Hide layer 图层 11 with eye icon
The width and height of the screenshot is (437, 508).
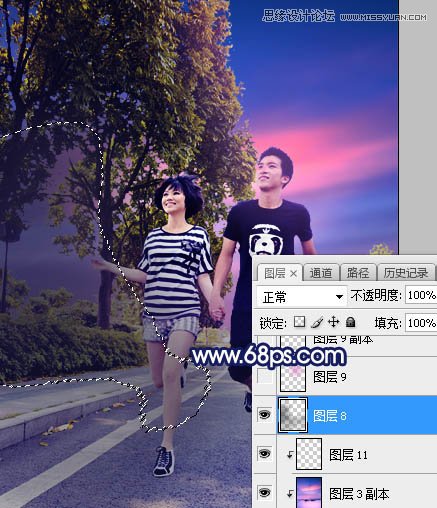(264, 454)
